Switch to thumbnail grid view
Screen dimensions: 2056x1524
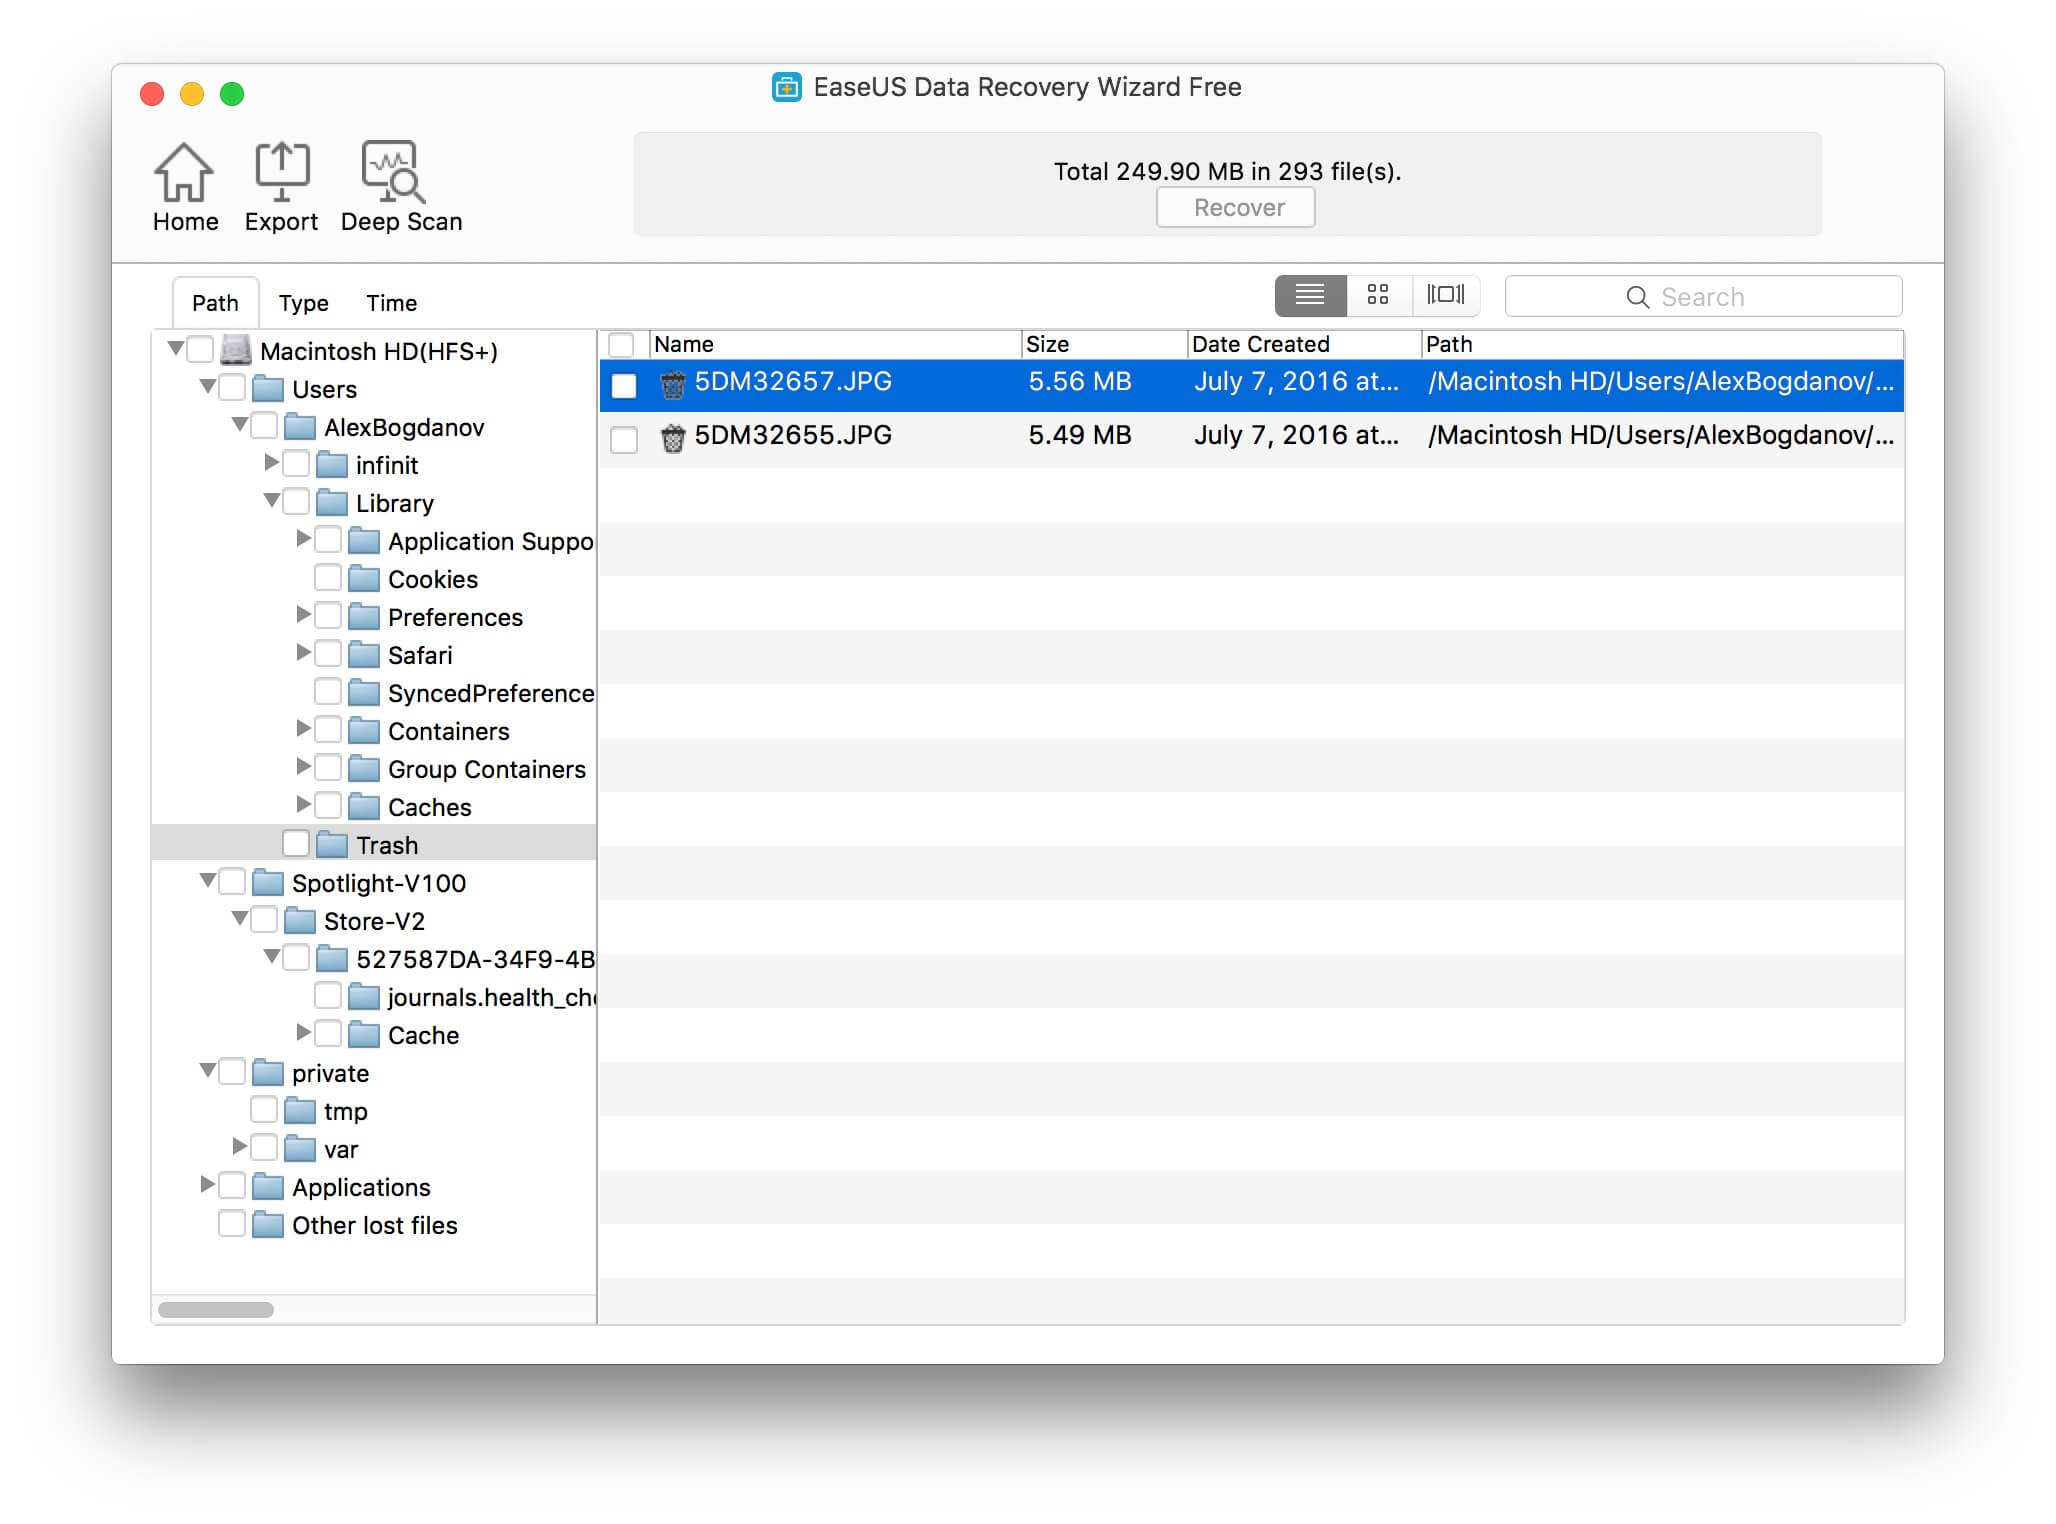[1378, 295]
